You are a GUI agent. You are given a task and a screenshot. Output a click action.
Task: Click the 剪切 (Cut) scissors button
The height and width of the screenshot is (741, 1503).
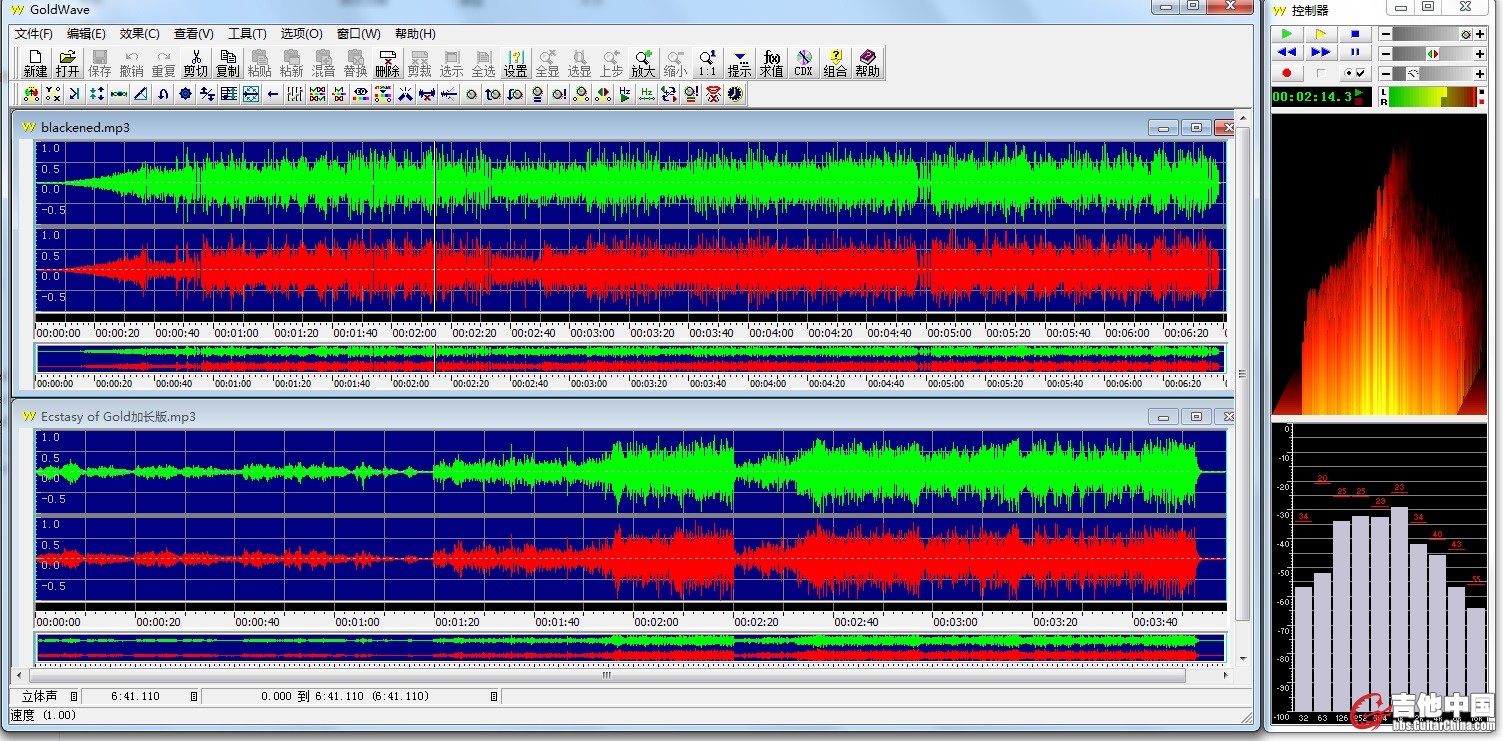(196, 64)
